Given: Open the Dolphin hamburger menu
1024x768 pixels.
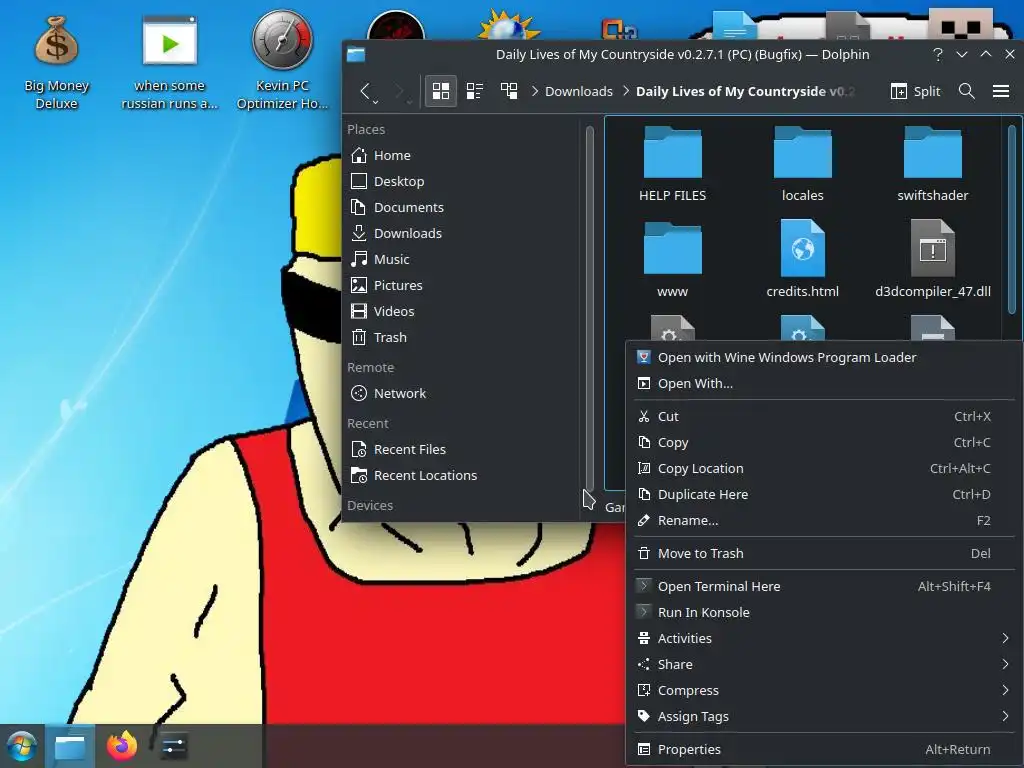Looking at the screenshot, I should coord(1001,91).
